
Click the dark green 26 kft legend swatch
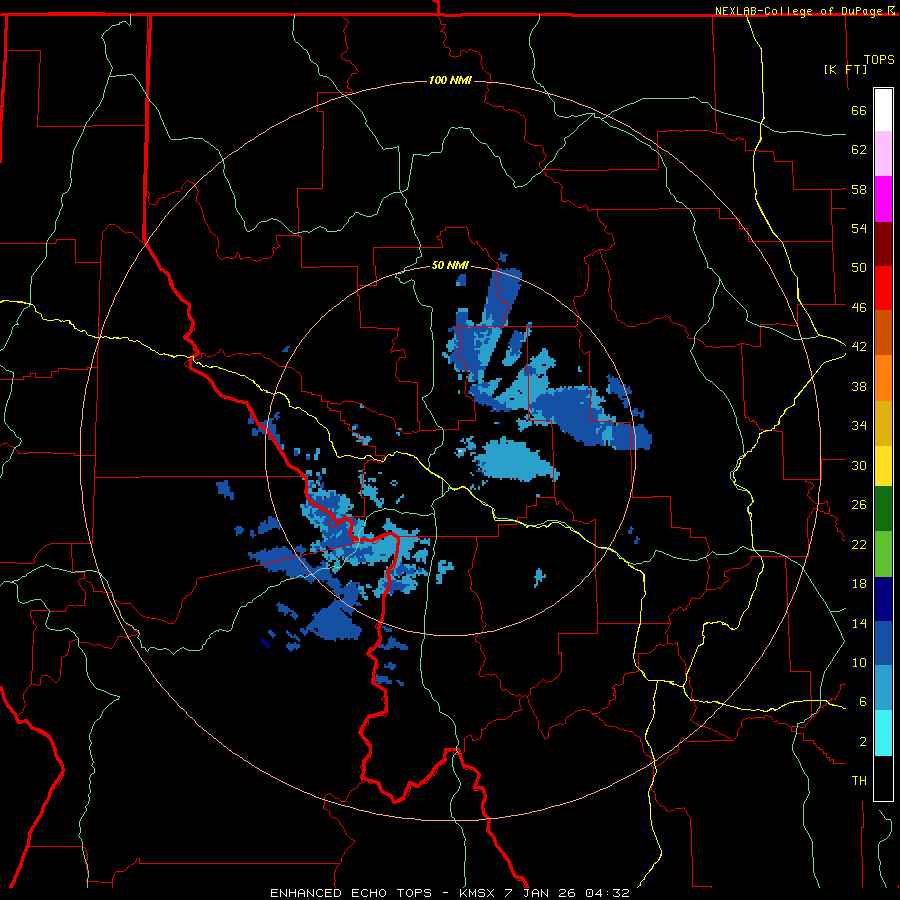click(883, 509)
